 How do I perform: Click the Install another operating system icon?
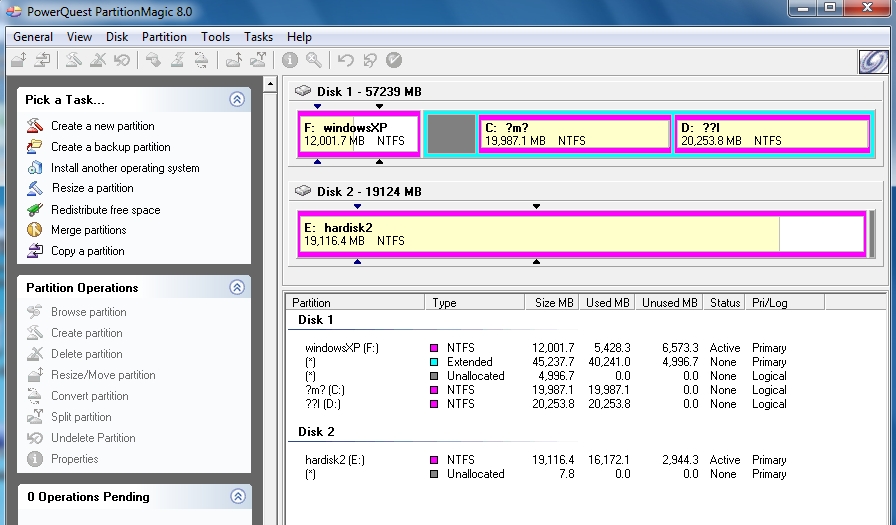pos(35,167)
